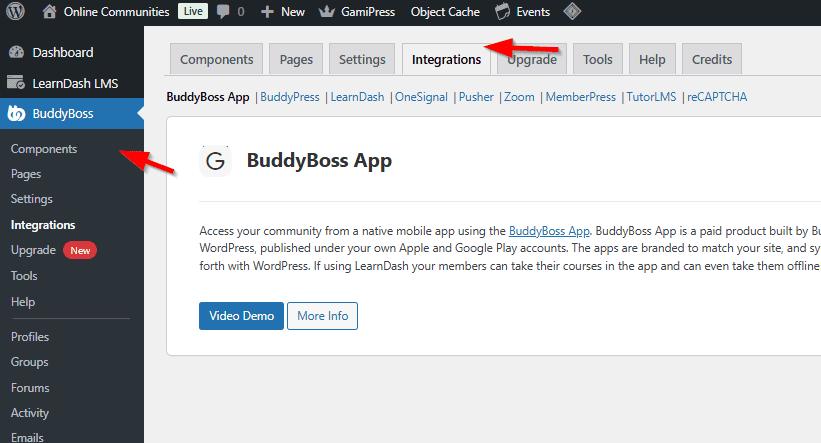Click the Live status badge
This screenshot has width=821, height=443.
pyautogui.click(x=193, y=11)
